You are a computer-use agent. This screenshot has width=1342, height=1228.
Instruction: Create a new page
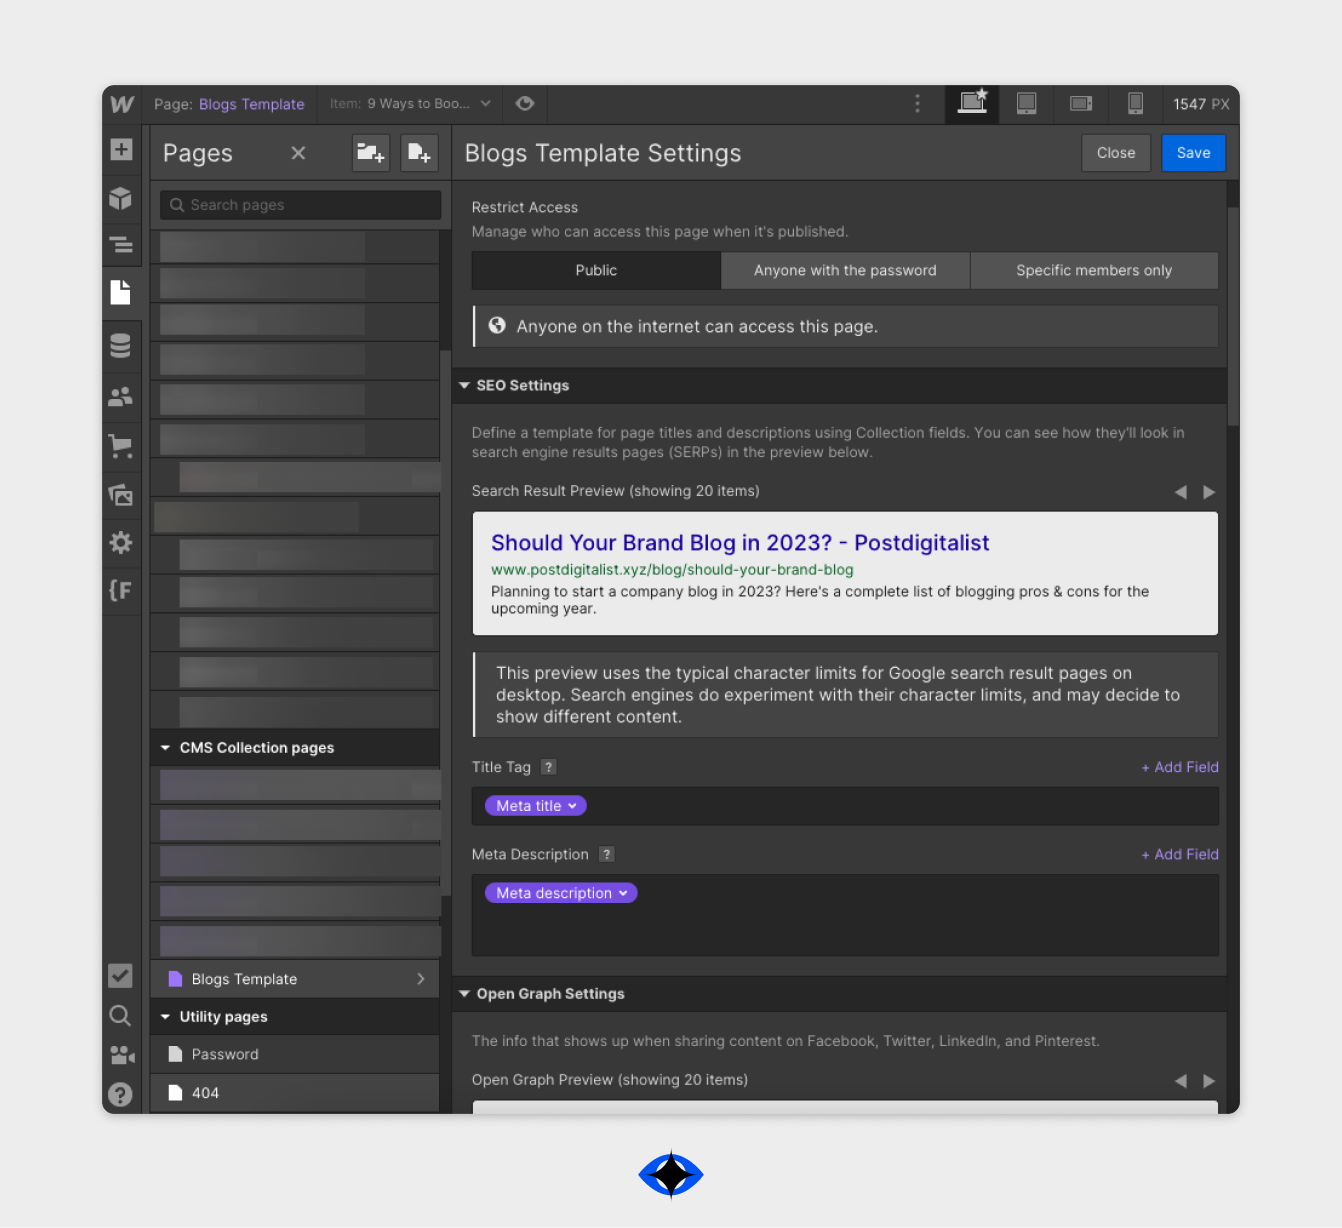point(419,153)
